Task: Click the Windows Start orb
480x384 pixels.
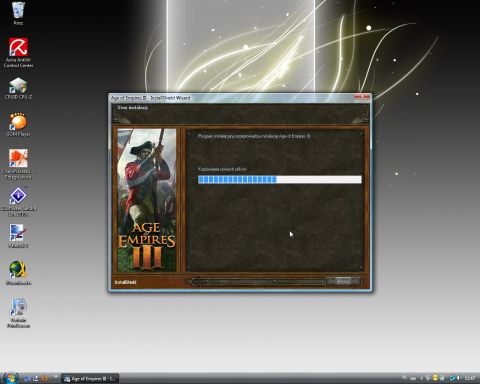Action: 10,378
